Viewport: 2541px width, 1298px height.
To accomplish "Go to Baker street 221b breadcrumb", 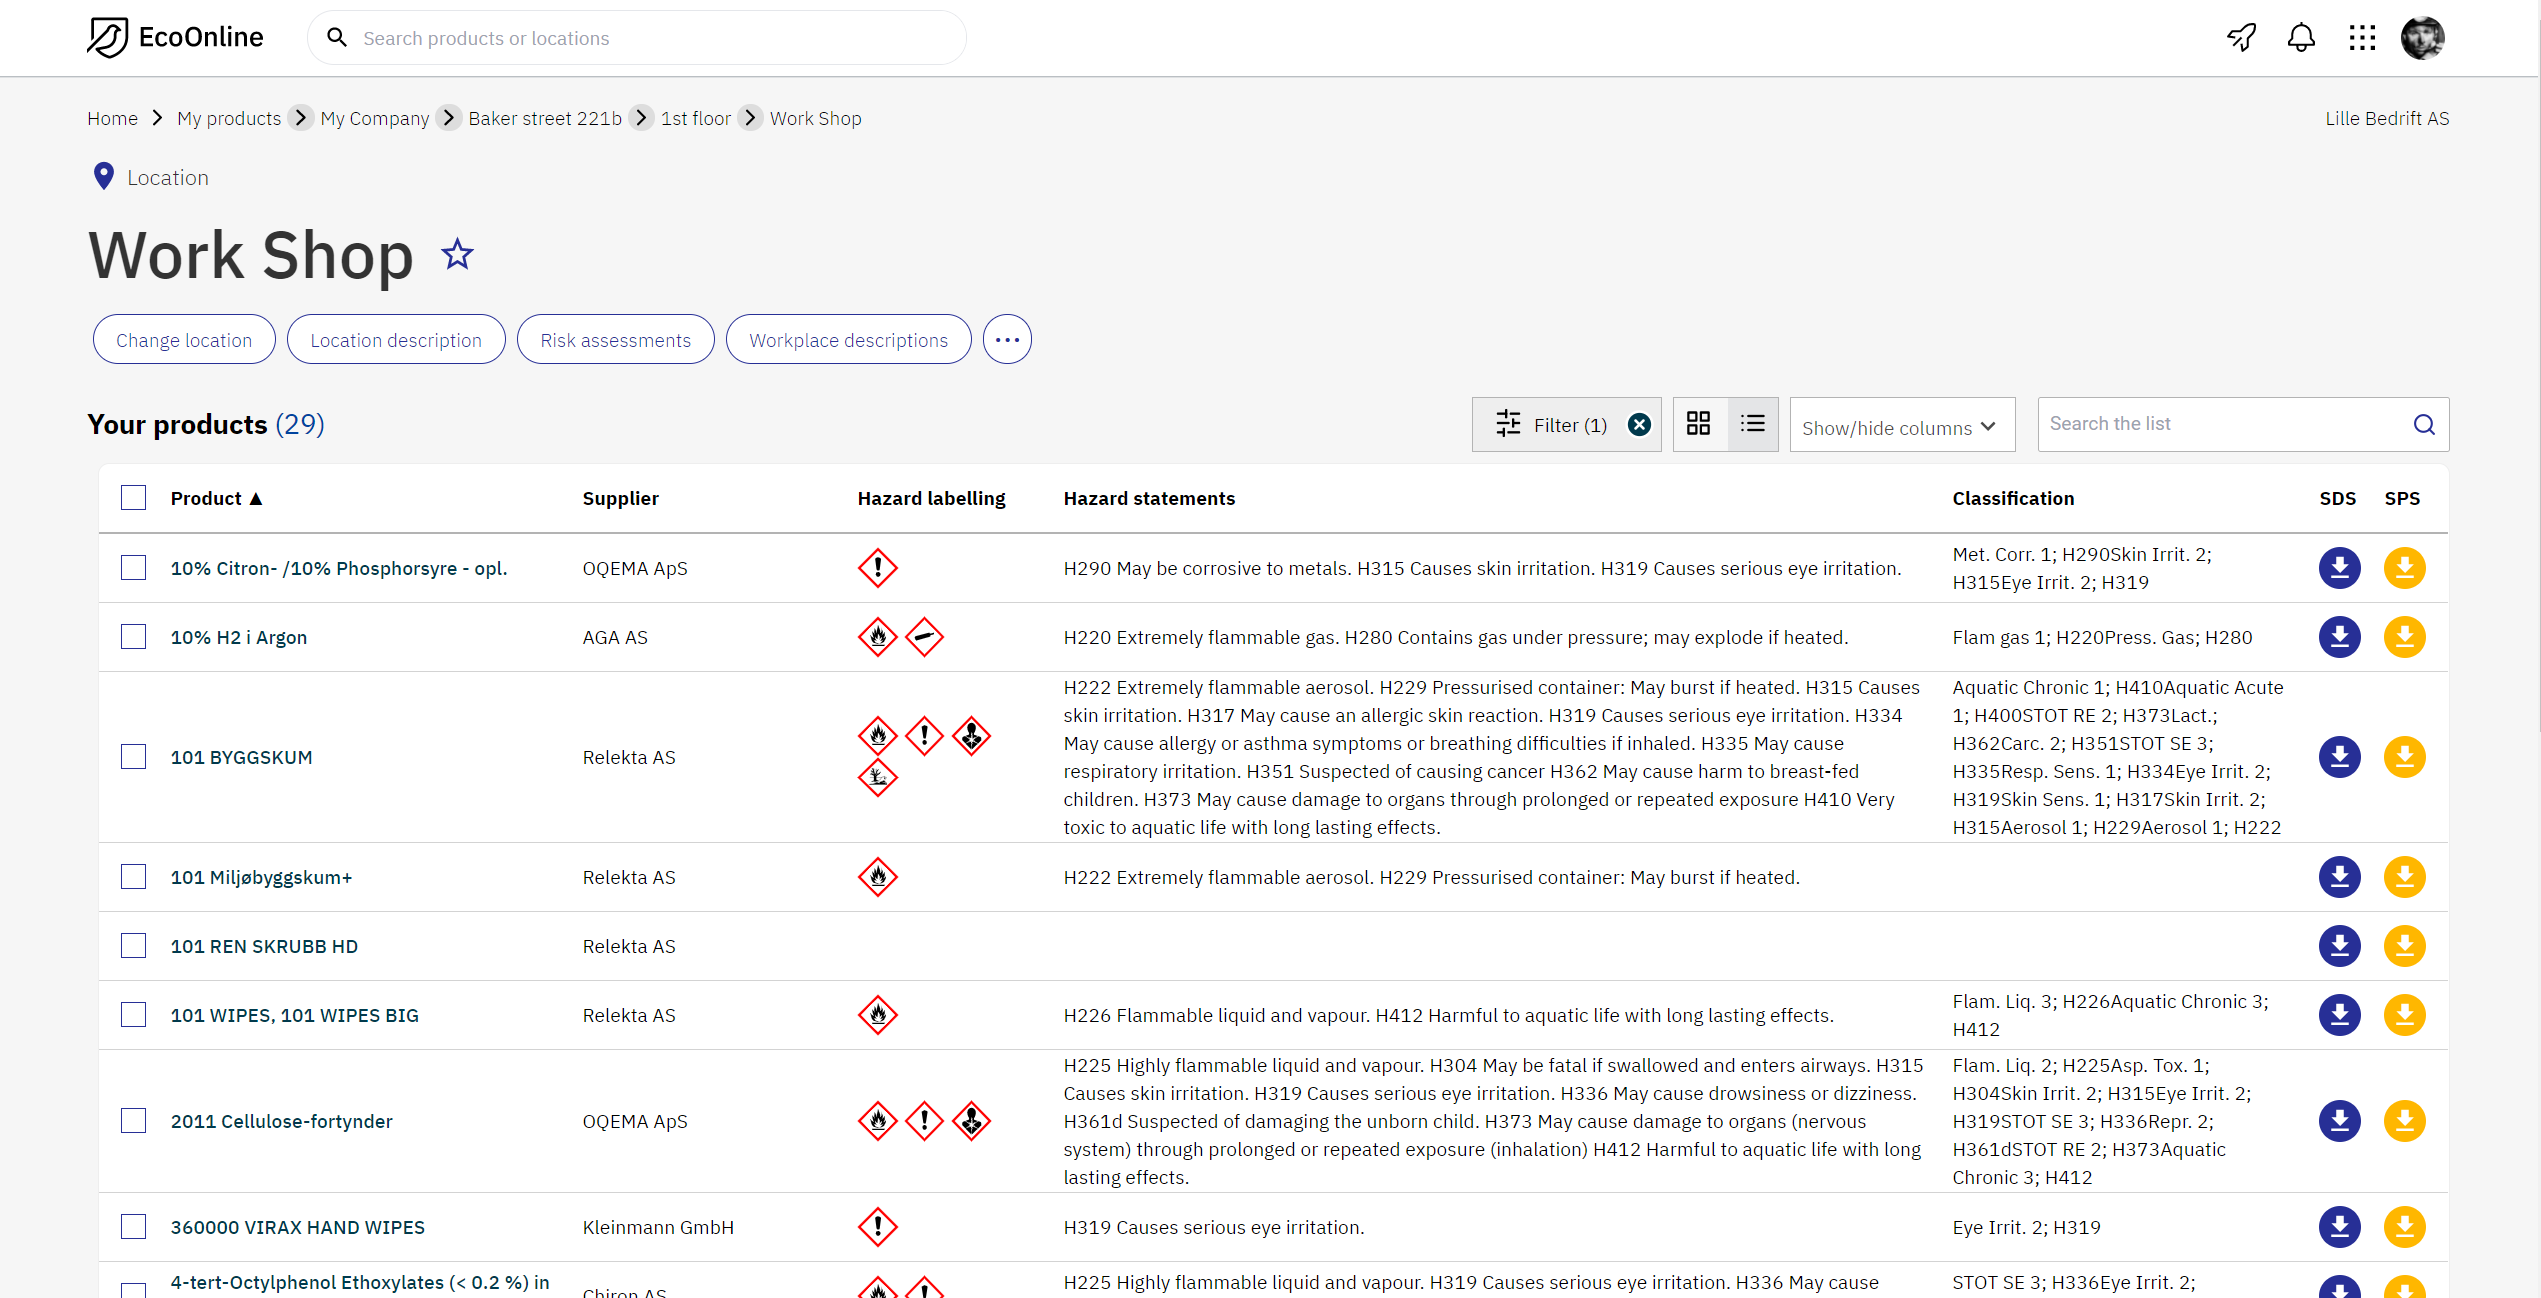I will click(x=545, y=118).
